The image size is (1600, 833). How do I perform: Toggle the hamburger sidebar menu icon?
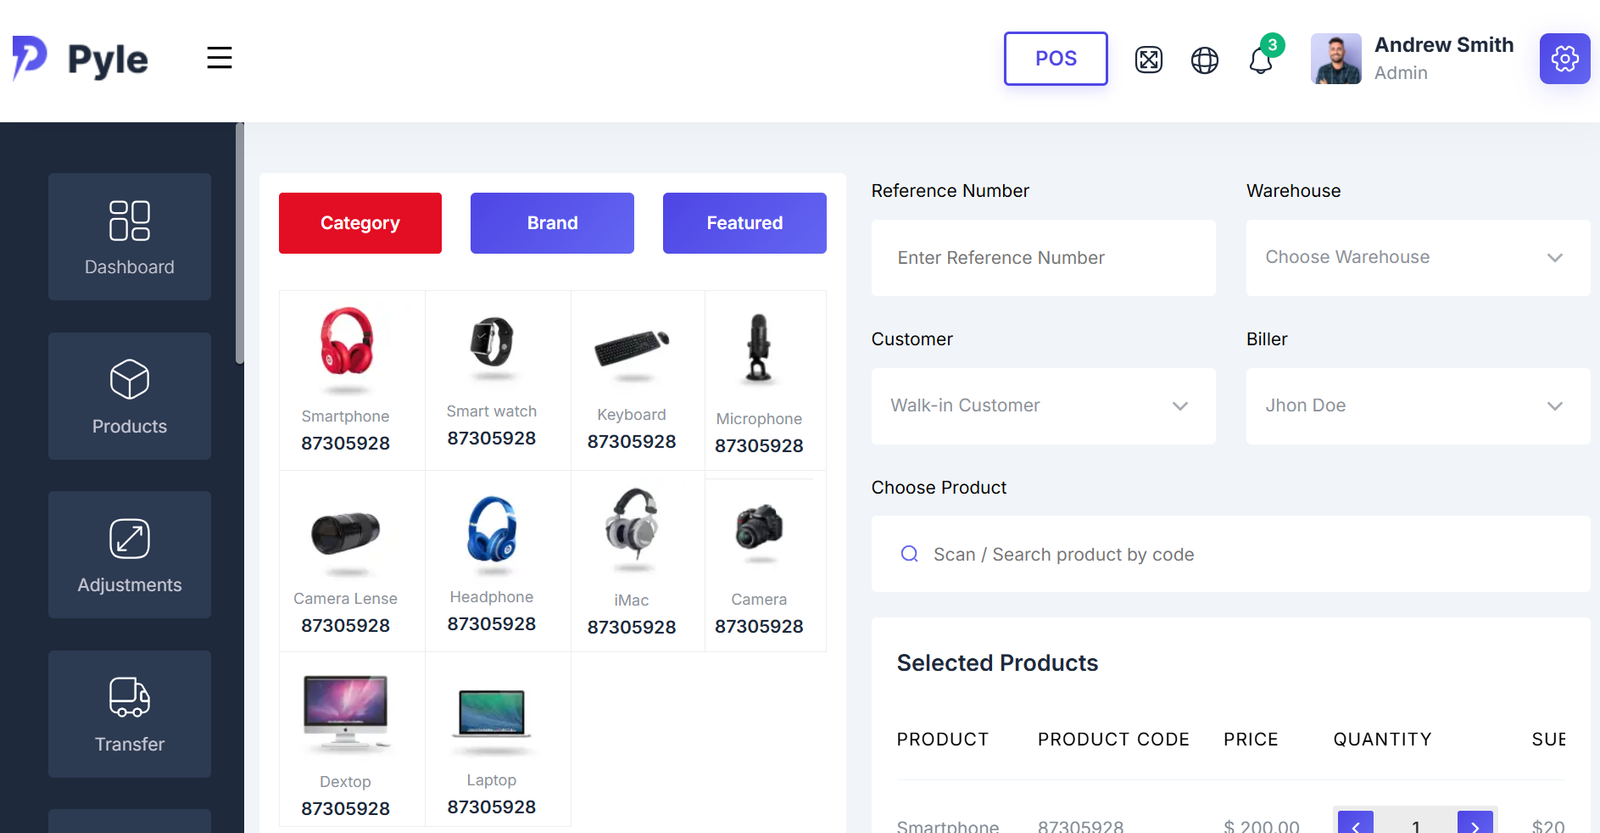pyautogui.click(x=219, y=58)
